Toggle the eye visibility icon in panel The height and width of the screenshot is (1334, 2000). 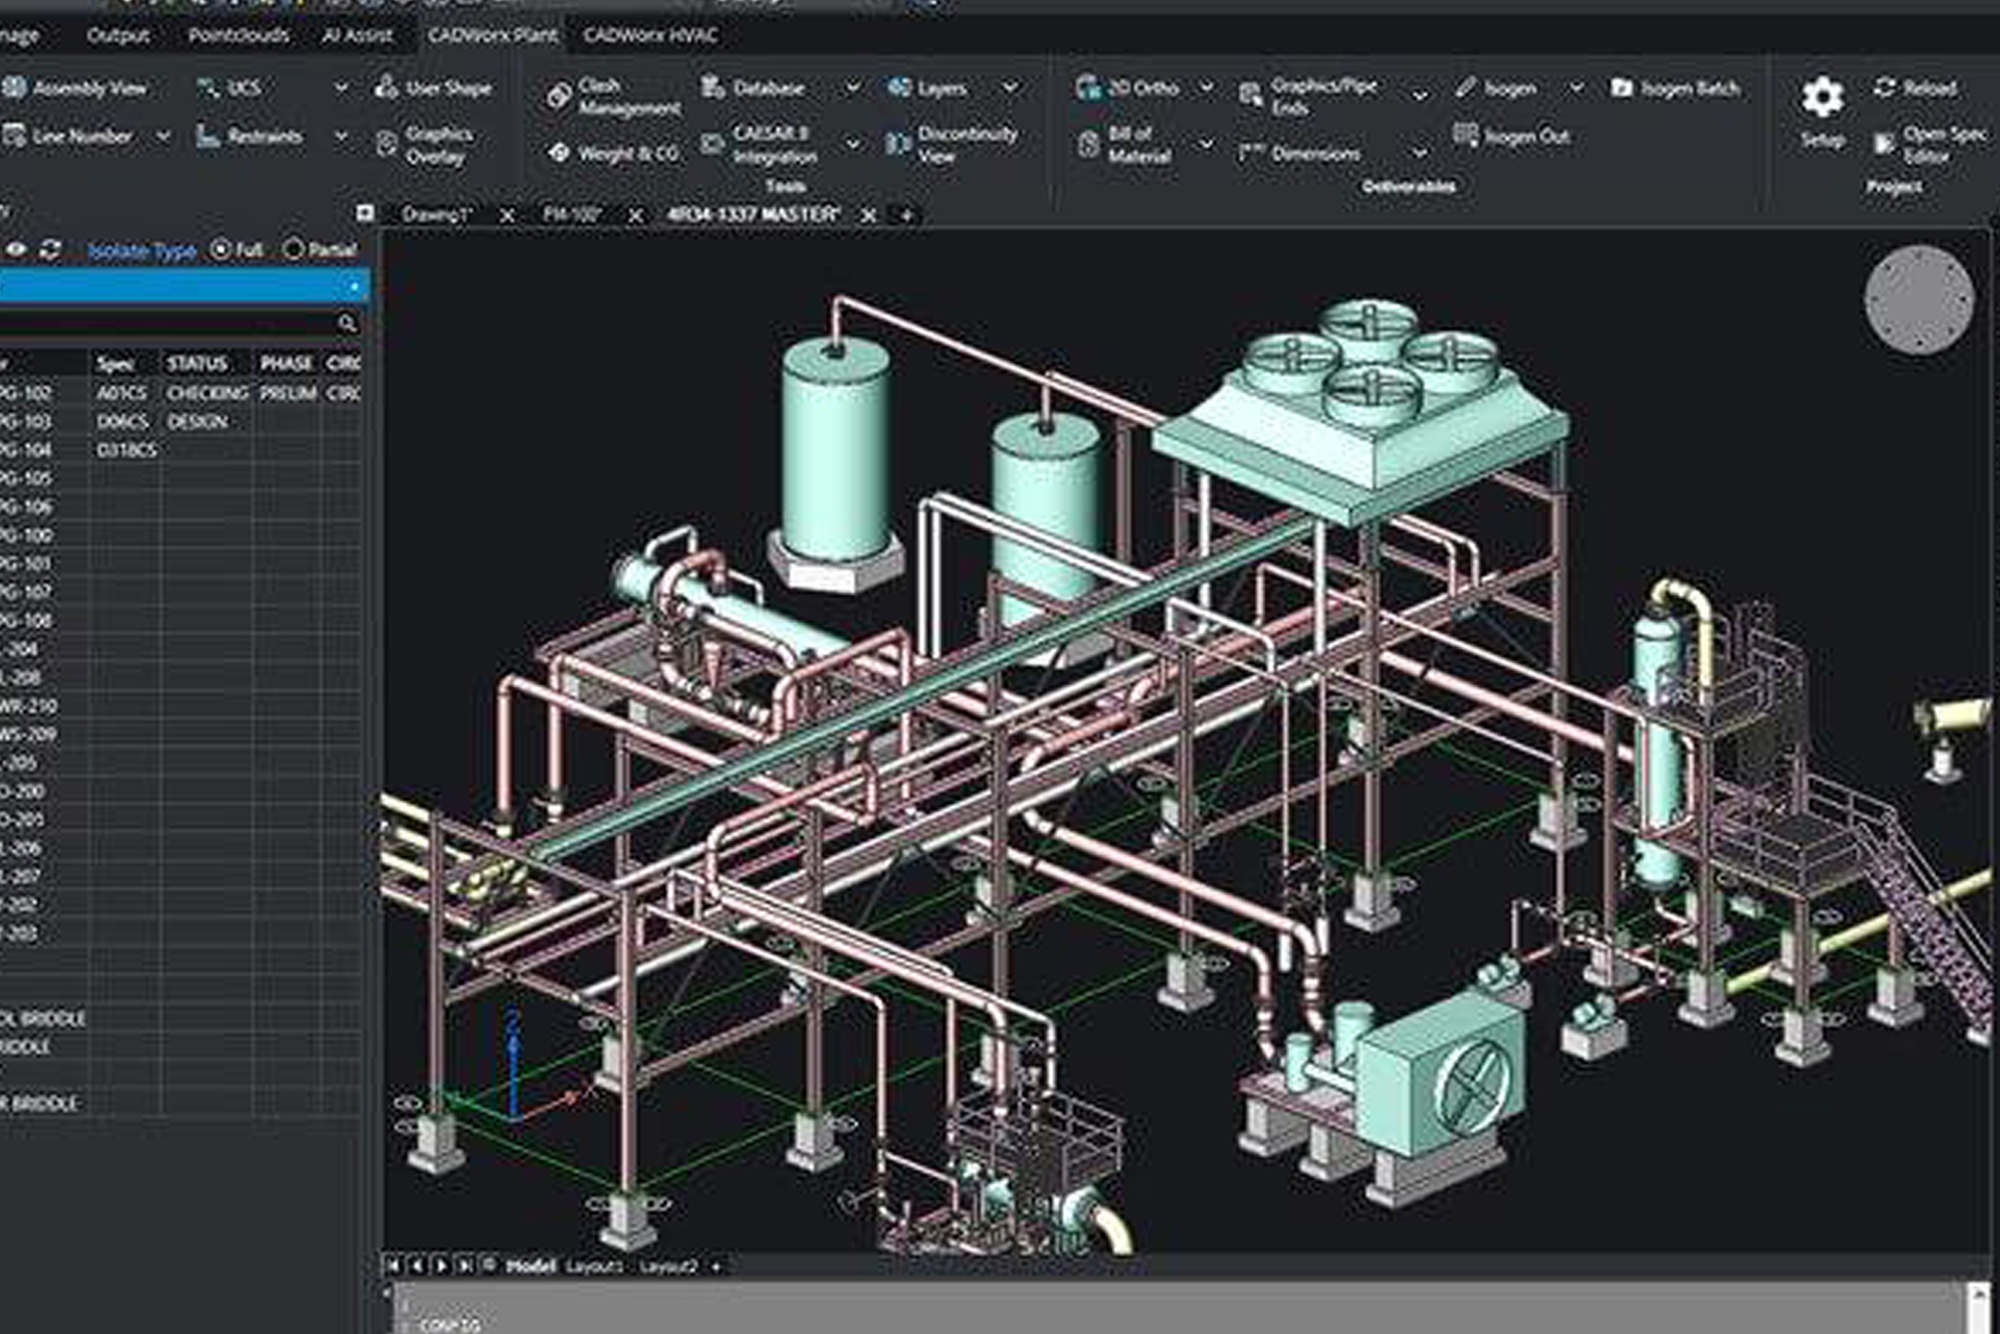point(16,249)
